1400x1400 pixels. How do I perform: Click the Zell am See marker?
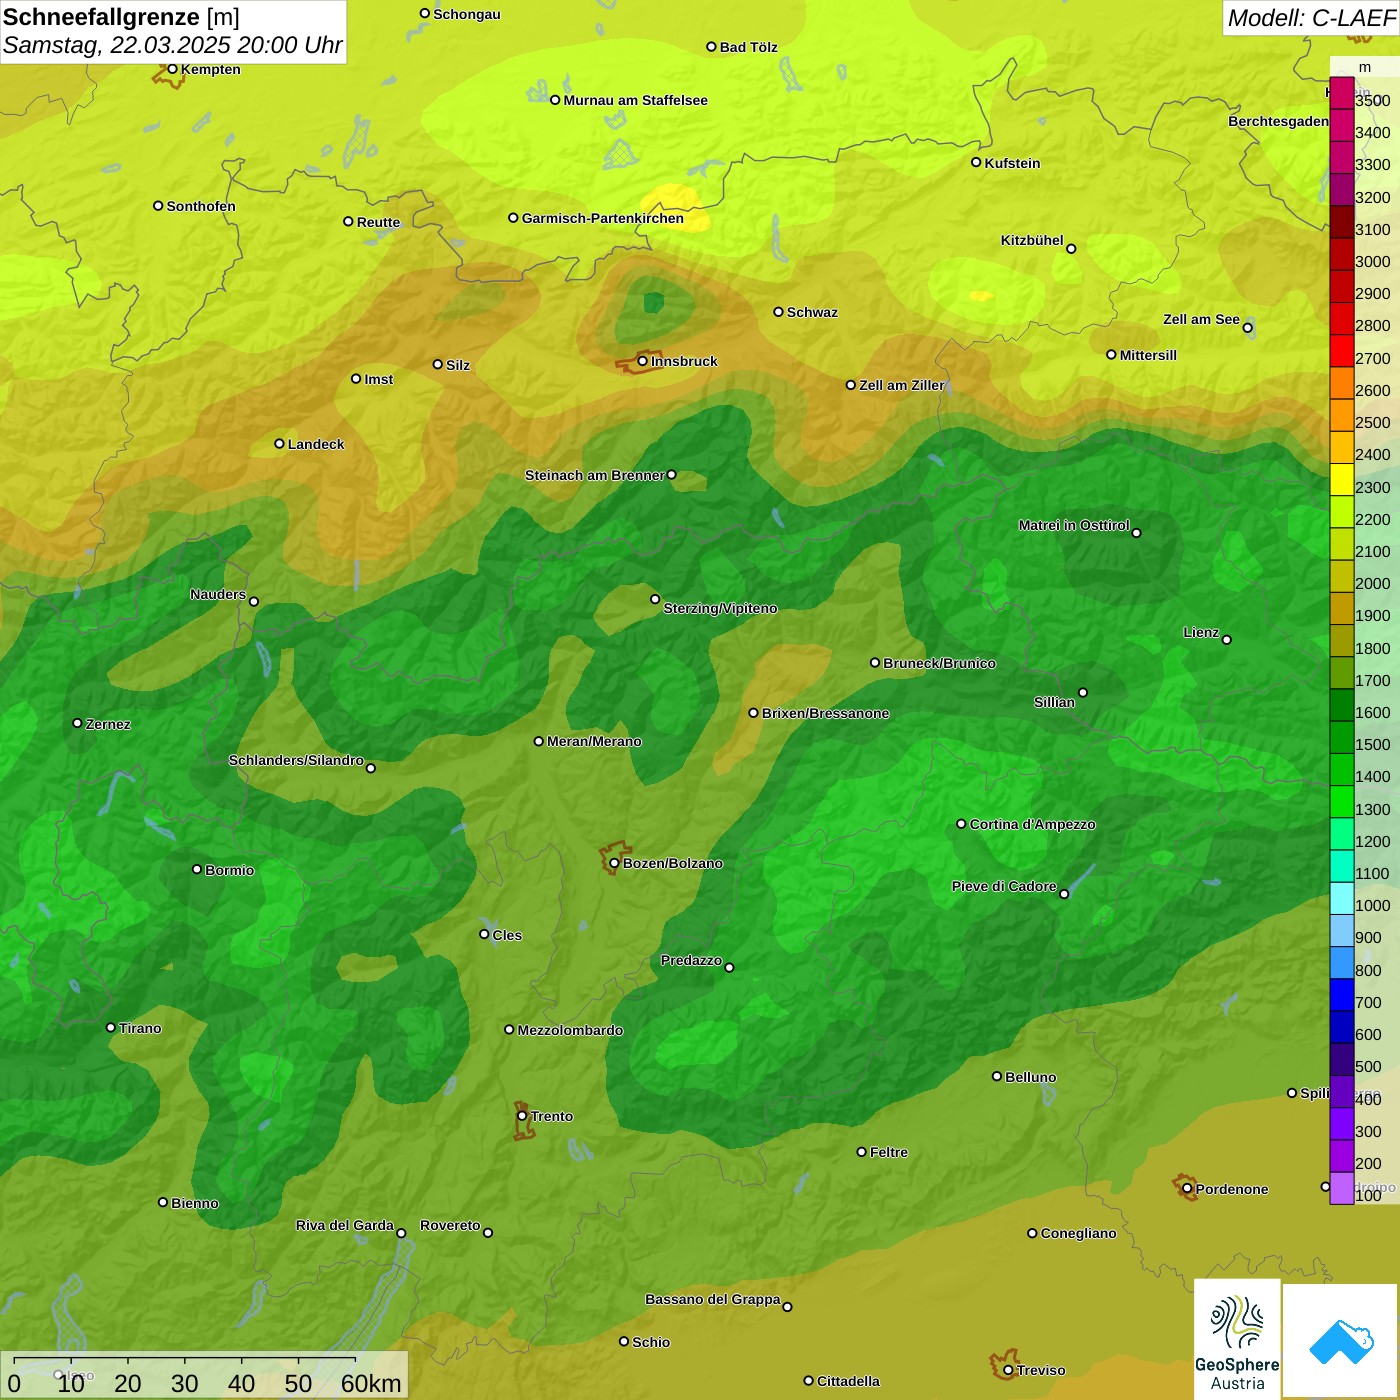pyautogui.click(x=1247, y=328)
